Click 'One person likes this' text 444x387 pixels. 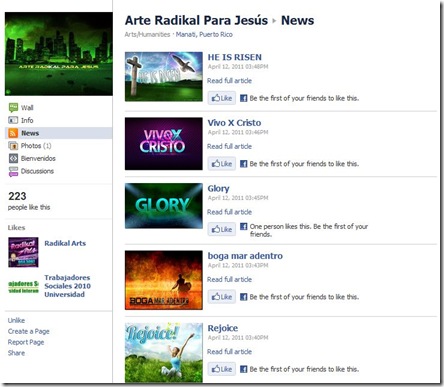click(281, 226)
